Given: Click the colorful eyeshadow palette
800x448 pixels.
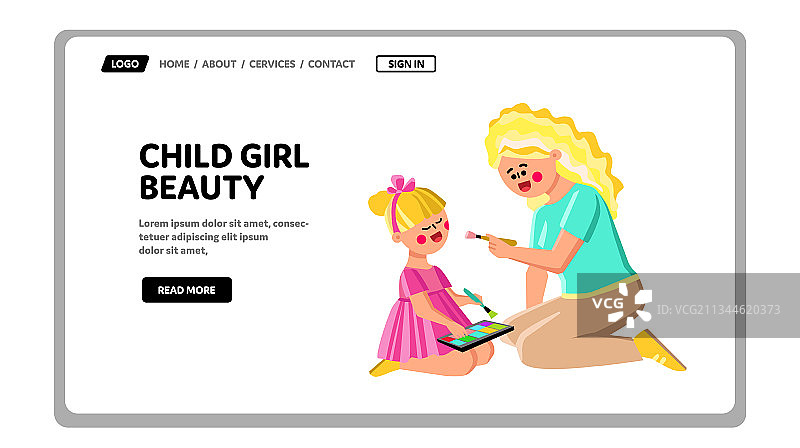Looking at the screenshot, I should [x=476, y=335].
